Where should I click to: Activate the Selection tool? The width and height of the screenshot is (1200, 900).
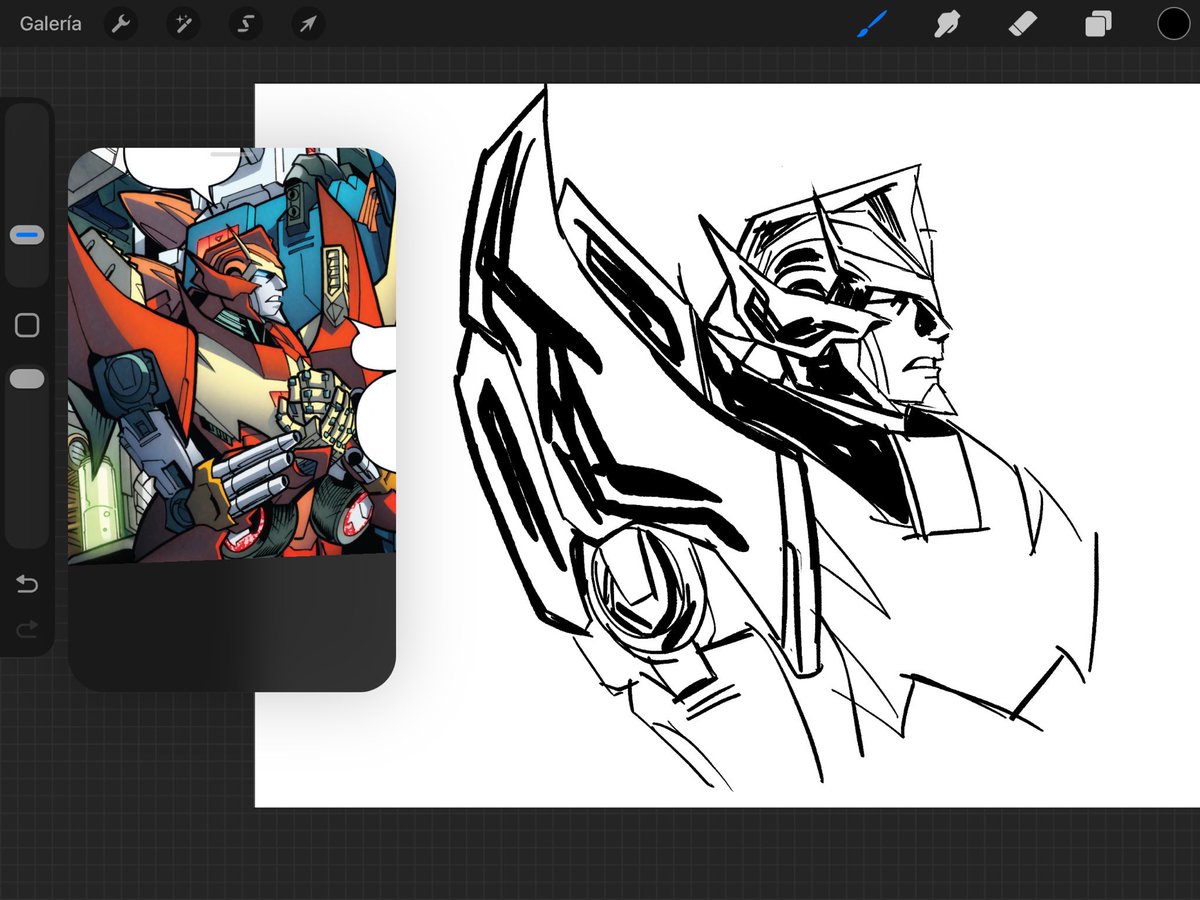click(245, 23)
